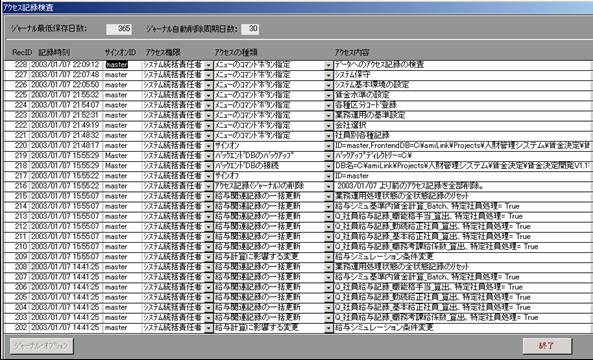Open アクセス権限 dropdown arrow in row 228

[208, 65]
